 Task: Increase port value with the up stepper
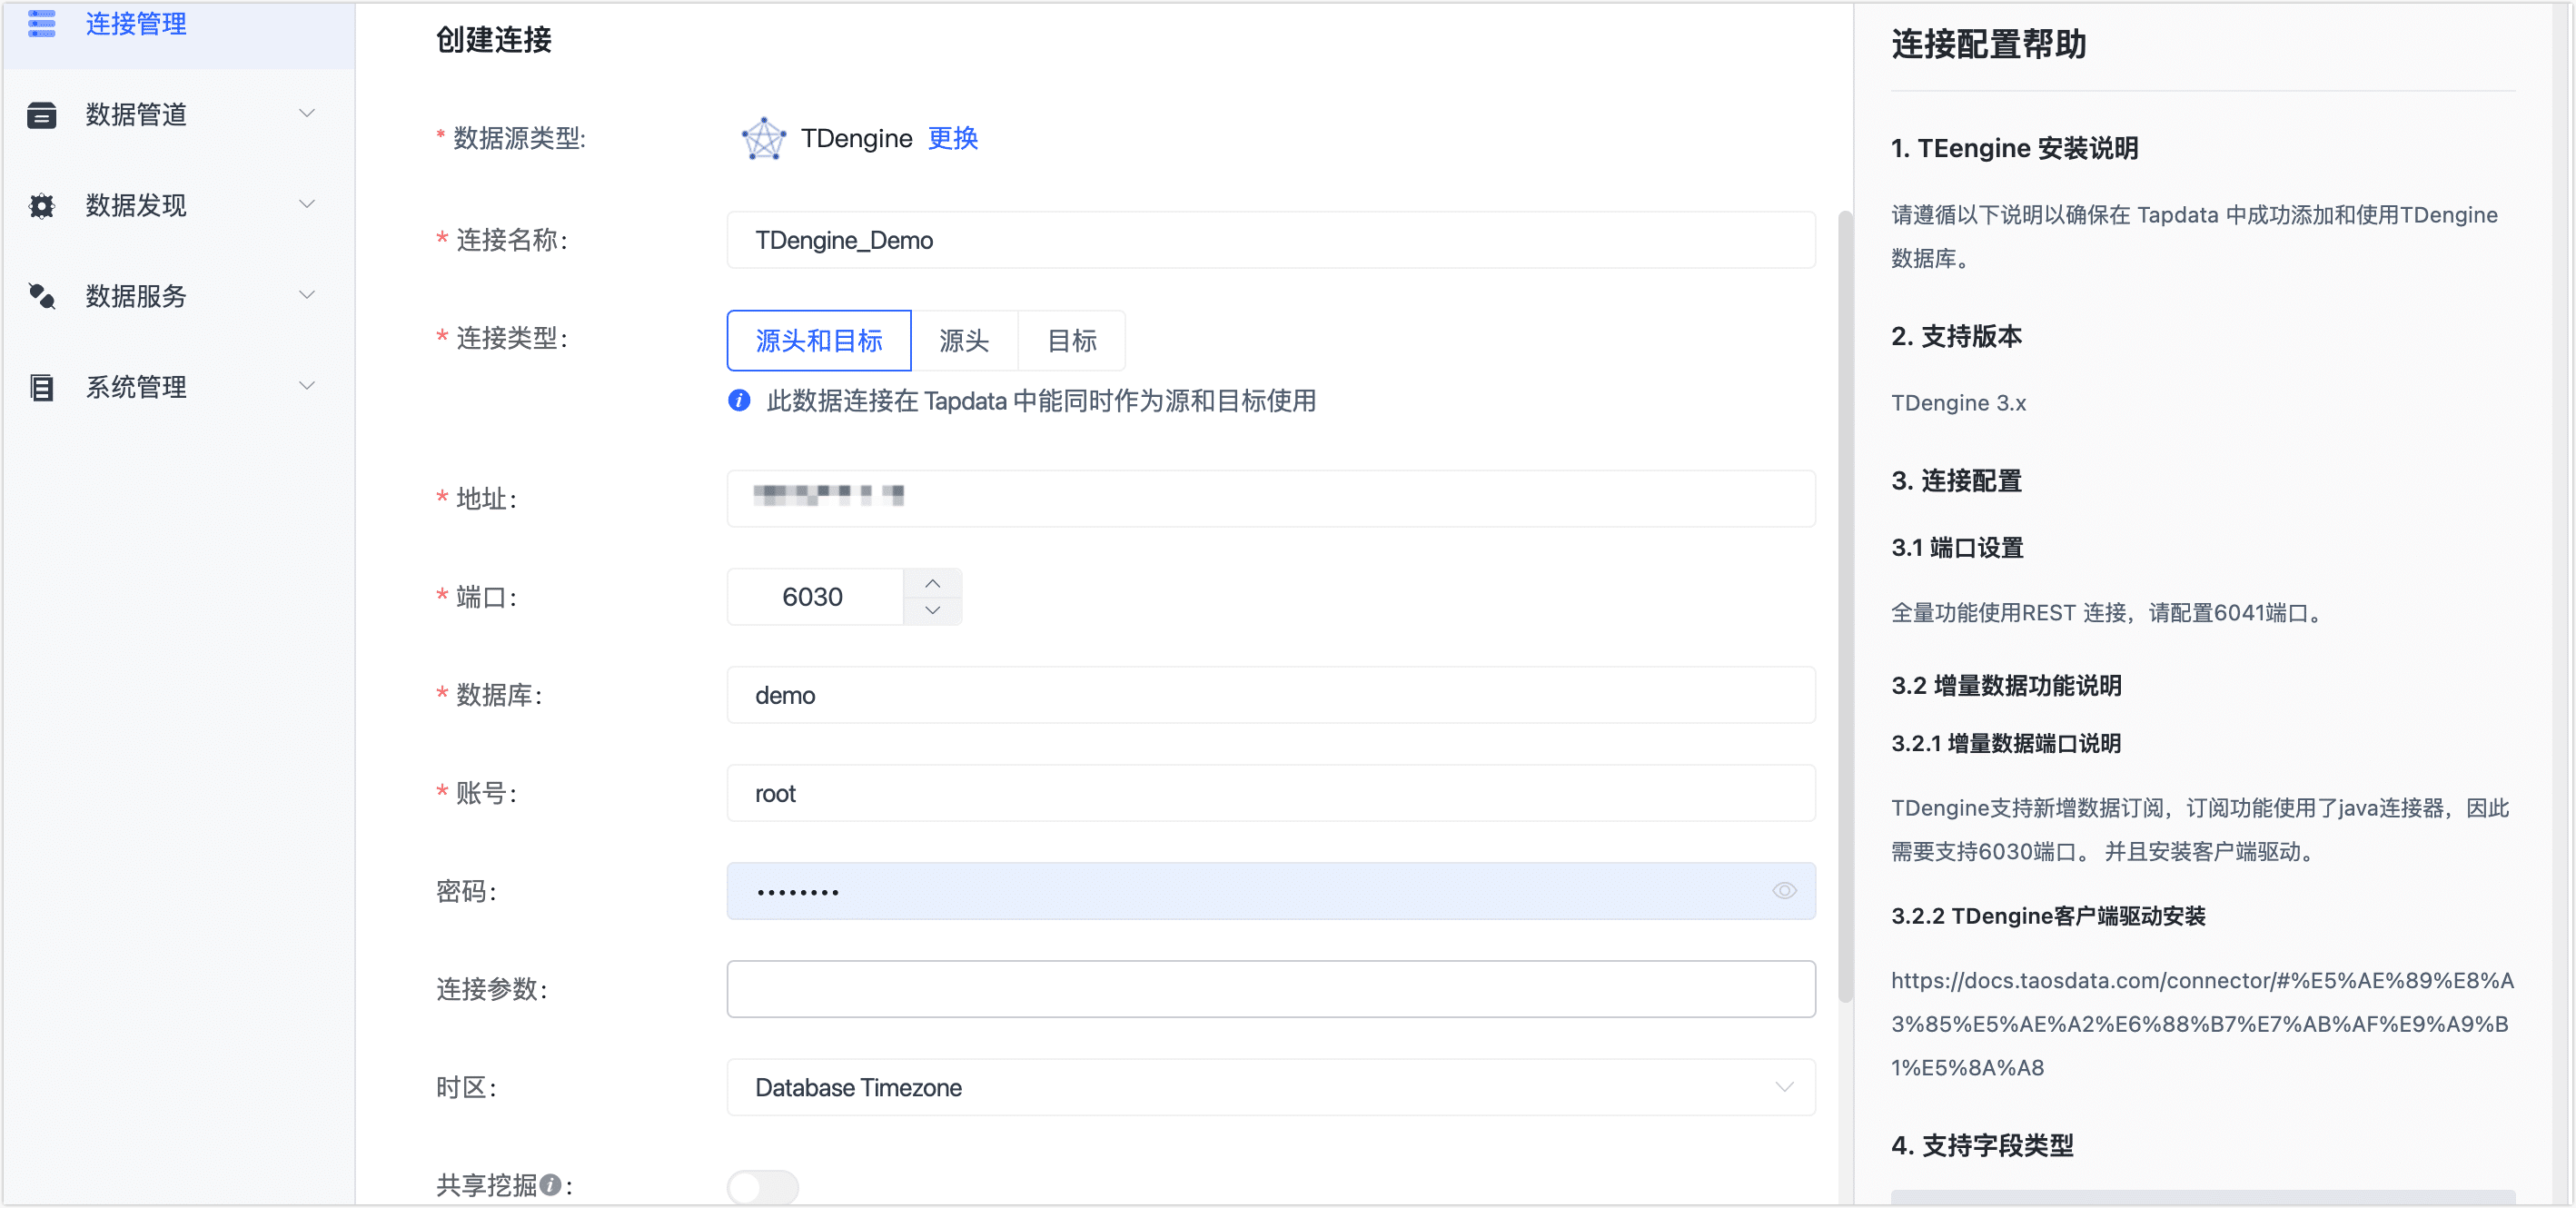[x=932, y=583]
